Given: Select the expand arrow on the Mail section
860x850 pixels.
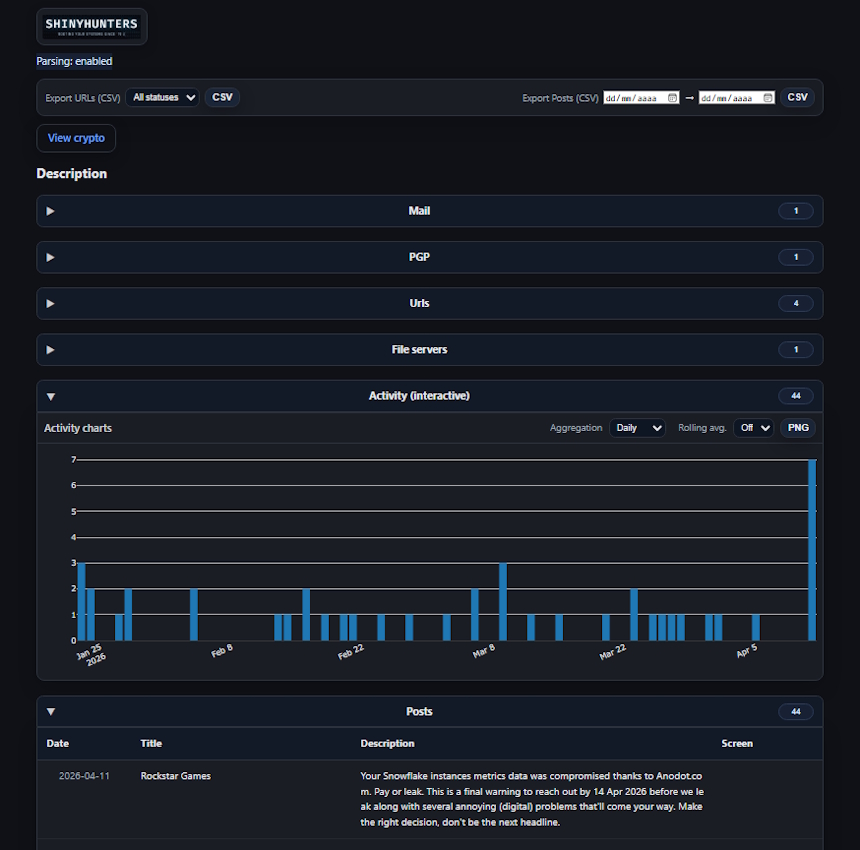Looking at the screenshot, I should click(x=50, y=211).
